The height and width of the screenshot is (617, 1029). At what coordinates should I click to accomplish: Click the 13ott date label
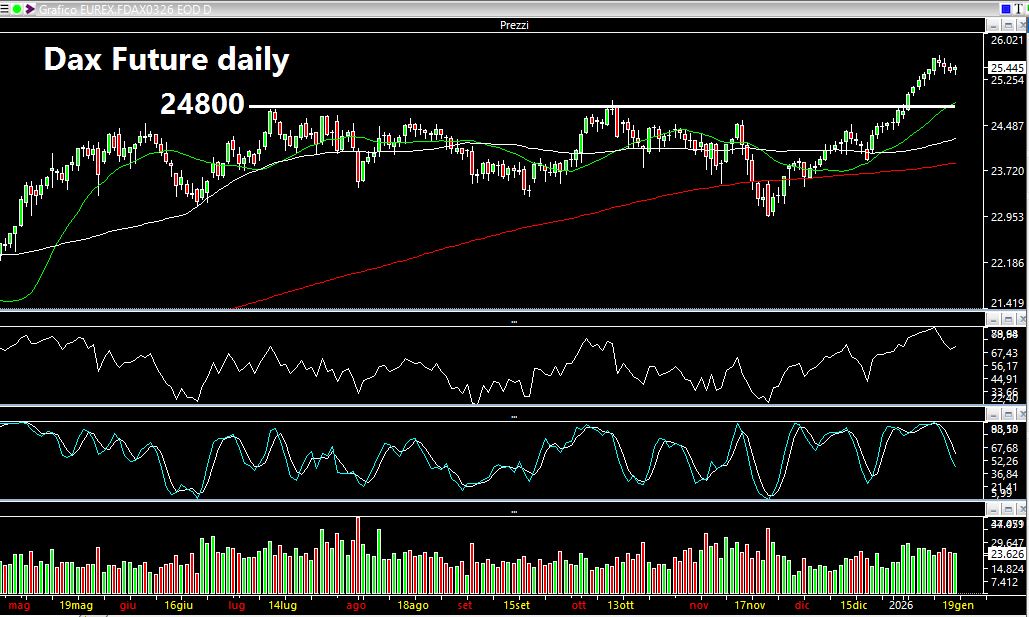point(620,605)
